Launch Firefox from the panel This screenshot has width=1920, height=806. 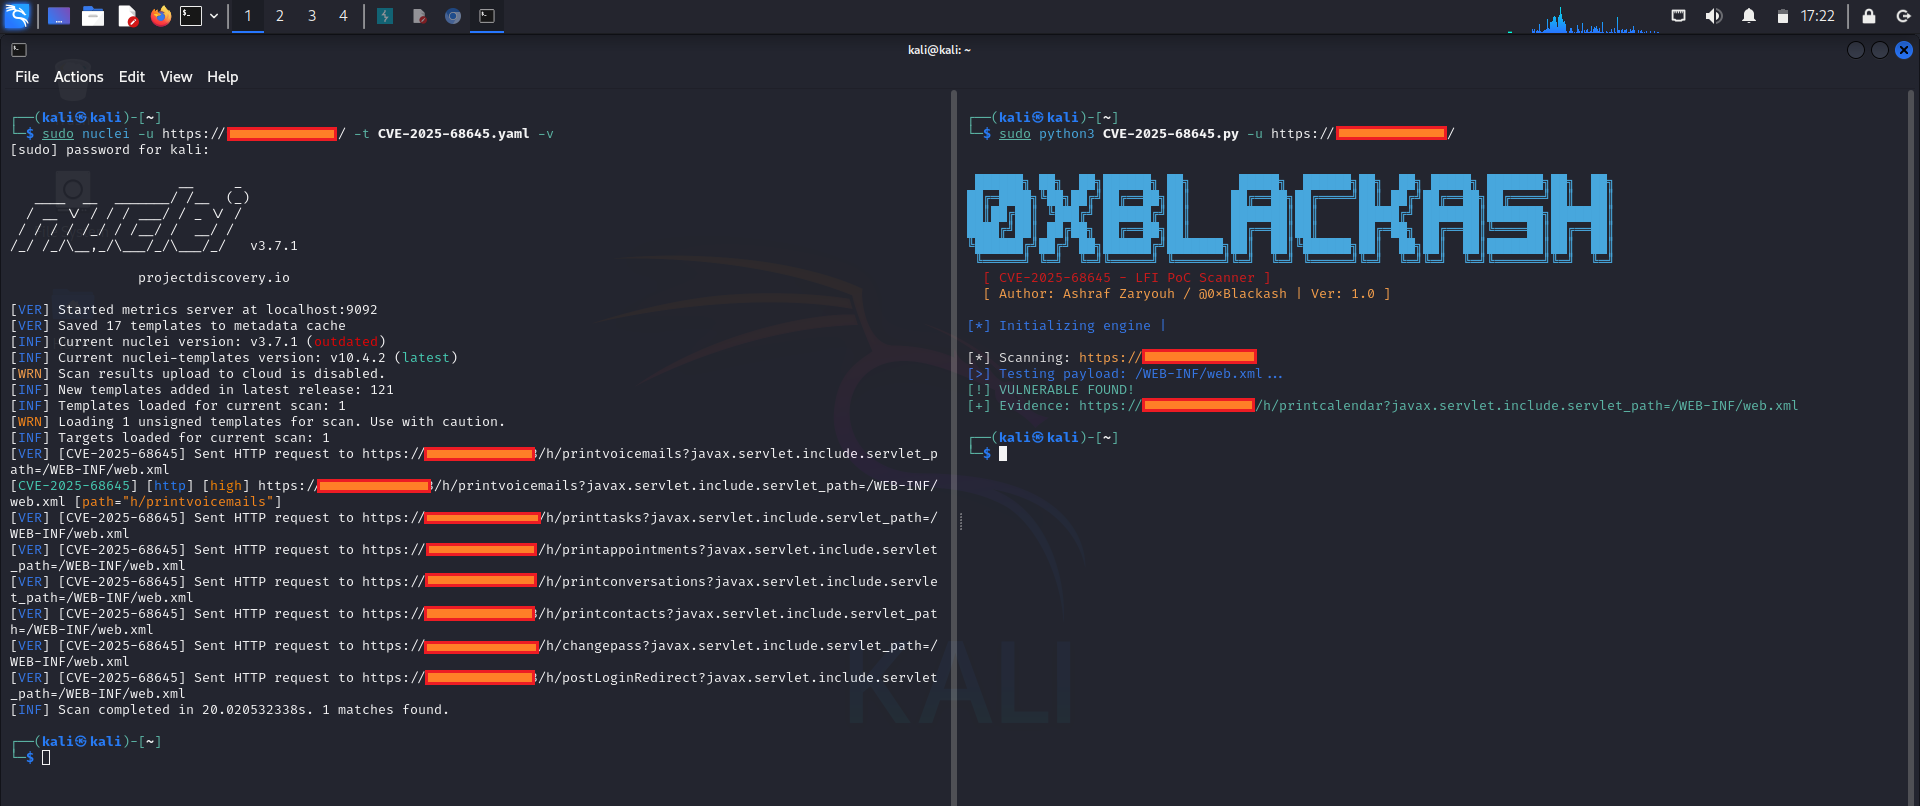click(x=161, y=16)
